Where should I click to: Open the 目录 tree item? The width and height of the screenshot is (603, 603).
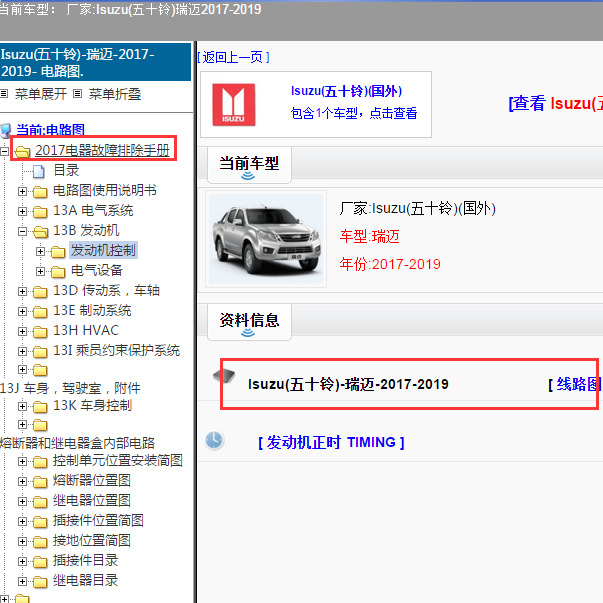66,170
